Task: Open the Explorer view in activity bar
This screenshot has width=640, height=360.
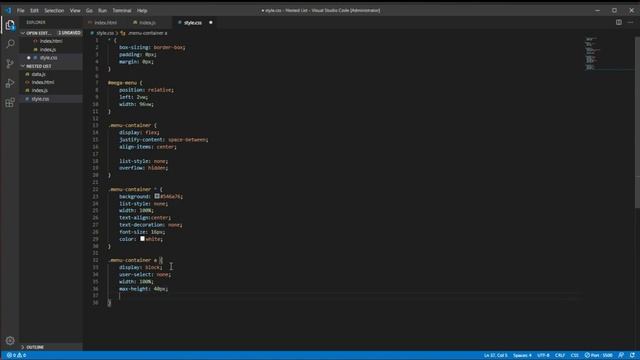Action: (x=10, y=25)
